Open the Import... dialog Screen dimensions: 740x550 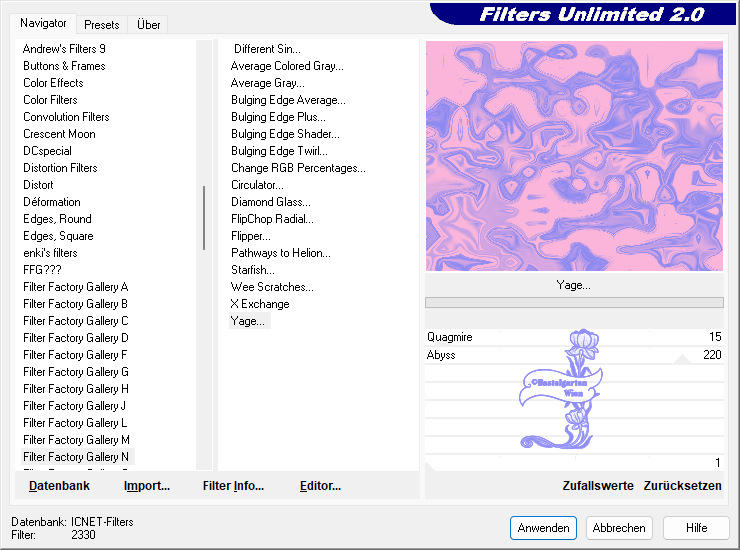pos(146,486)
